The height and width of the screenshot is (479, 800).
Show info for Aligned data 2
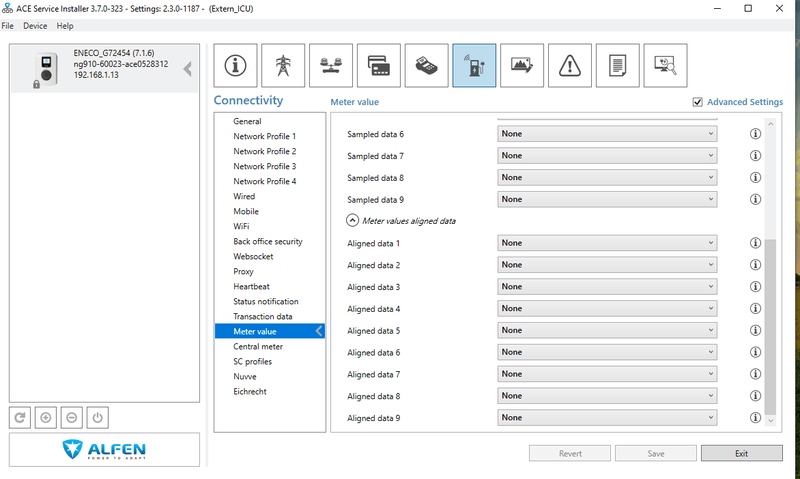pyautogui.click(x=756, y=265)
